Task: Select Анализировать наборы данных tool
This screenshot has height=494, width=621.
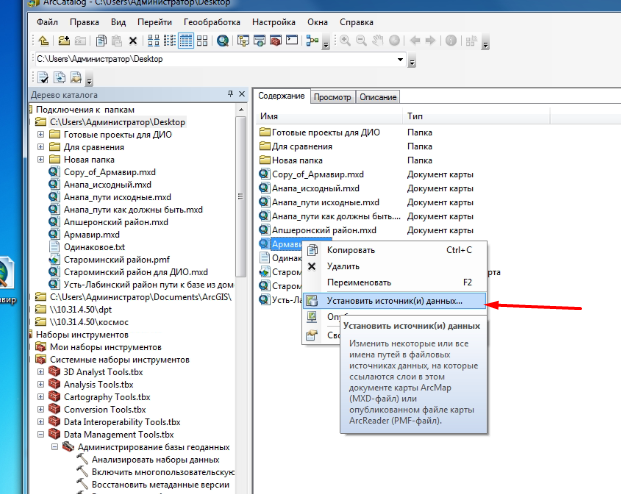Action: [x=155, y=460]
